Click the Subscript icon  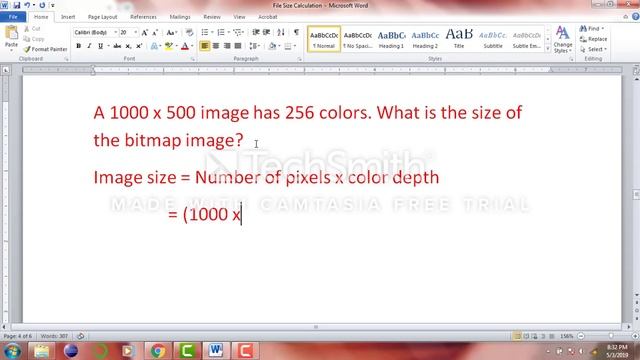pyautogui.click(x=128, y=46)
